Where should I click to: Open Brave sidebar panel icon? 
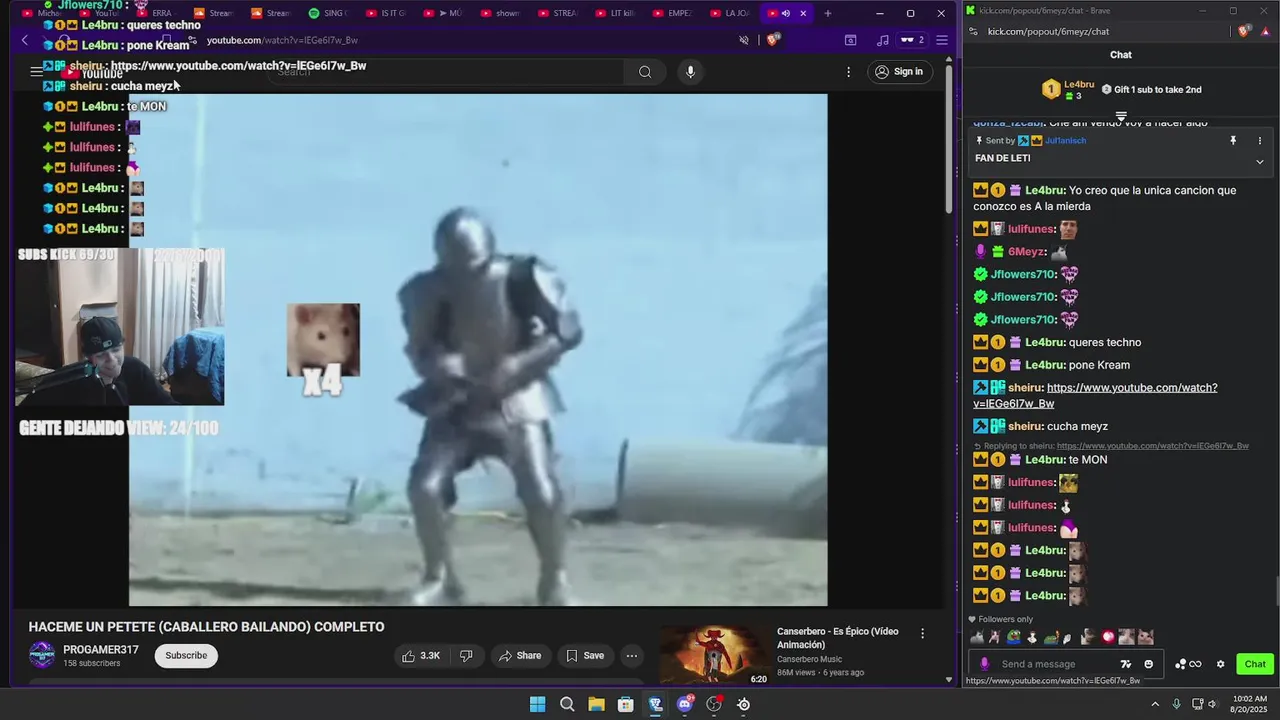(x=850, y=40)
